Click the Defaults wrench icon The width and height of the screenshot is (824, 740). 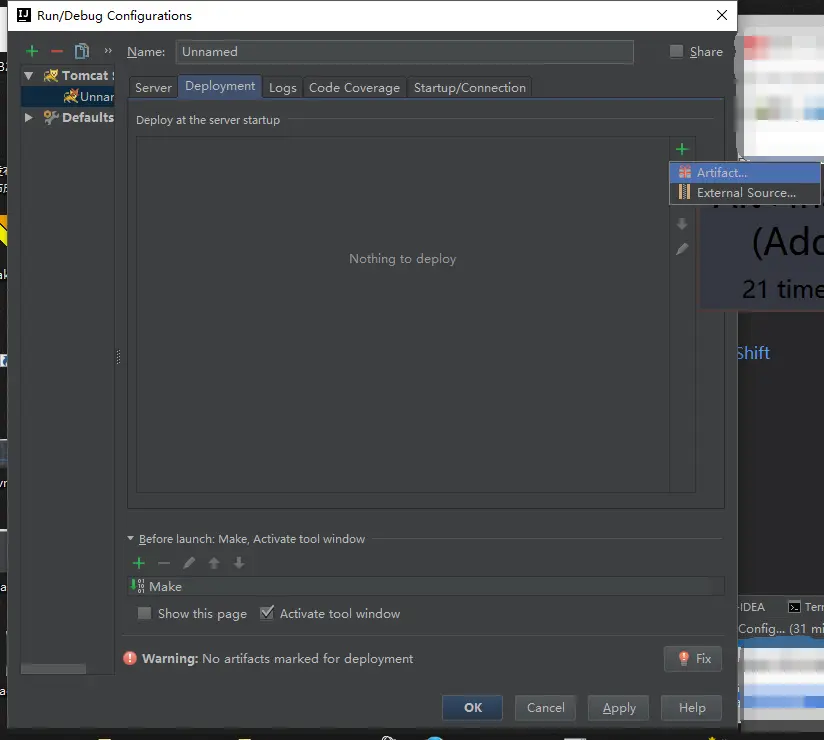[50, 117]
